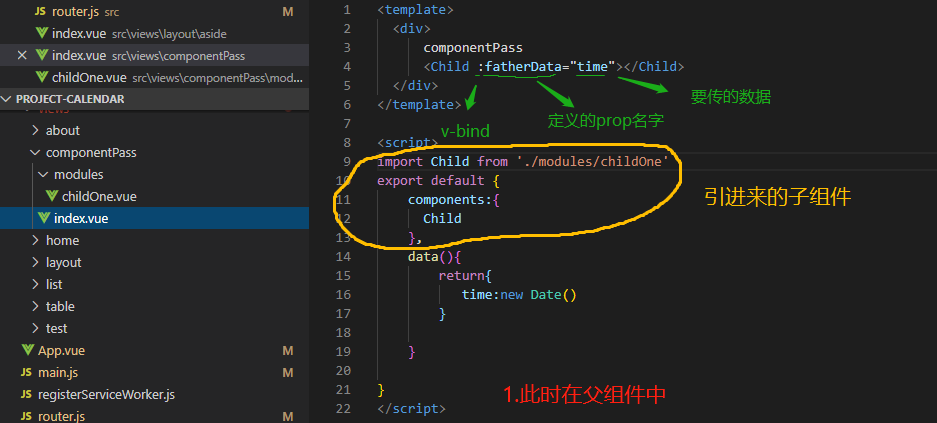Viewport: 937px width, 423px height.
Task: Click the Vue icon of the highlighted tree index.vue
Action: click(43, 218)
